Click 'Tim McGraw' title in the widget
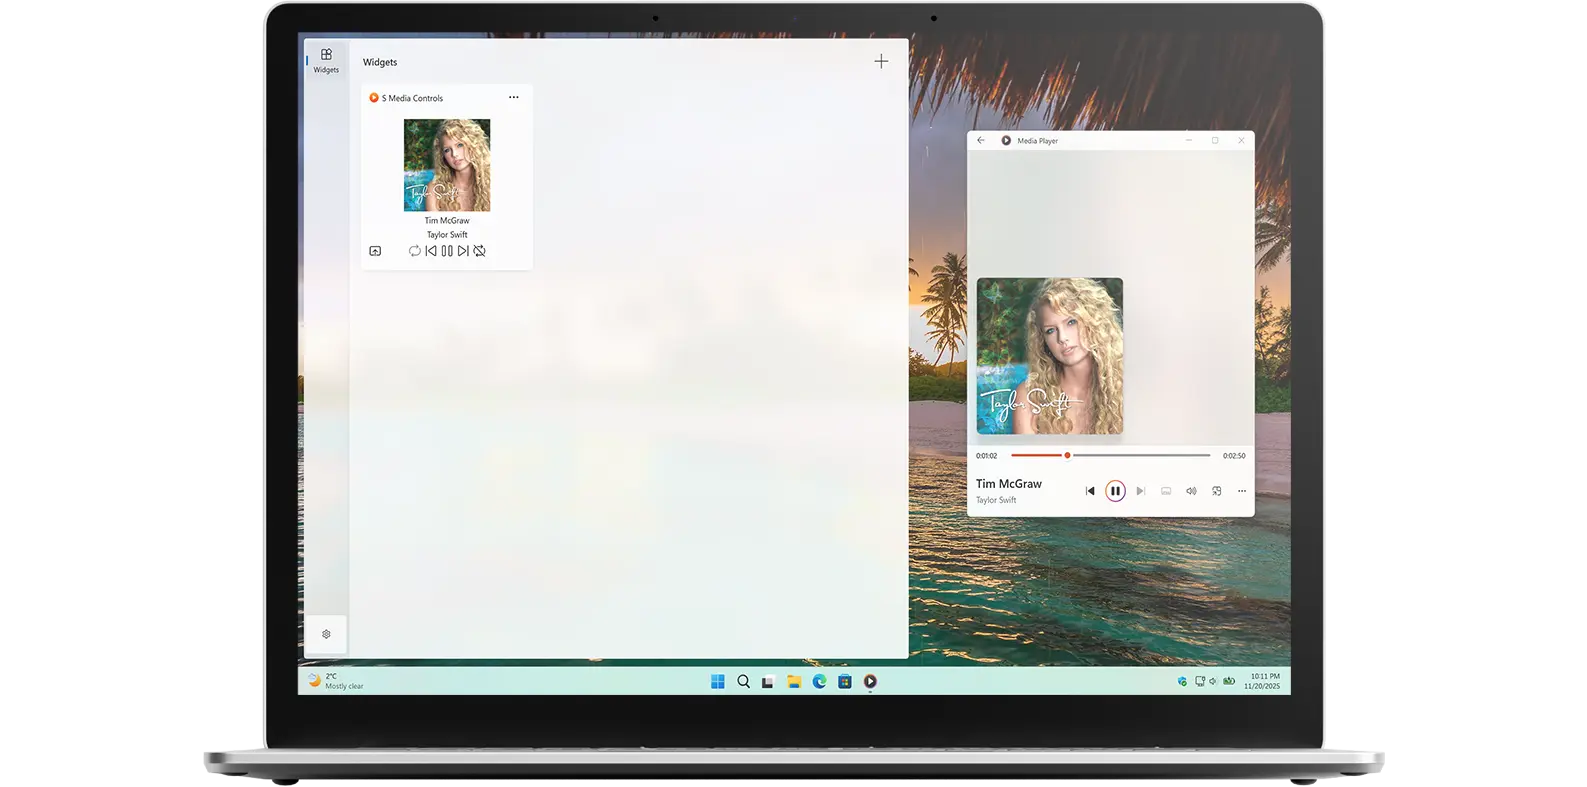 point(447,221)
